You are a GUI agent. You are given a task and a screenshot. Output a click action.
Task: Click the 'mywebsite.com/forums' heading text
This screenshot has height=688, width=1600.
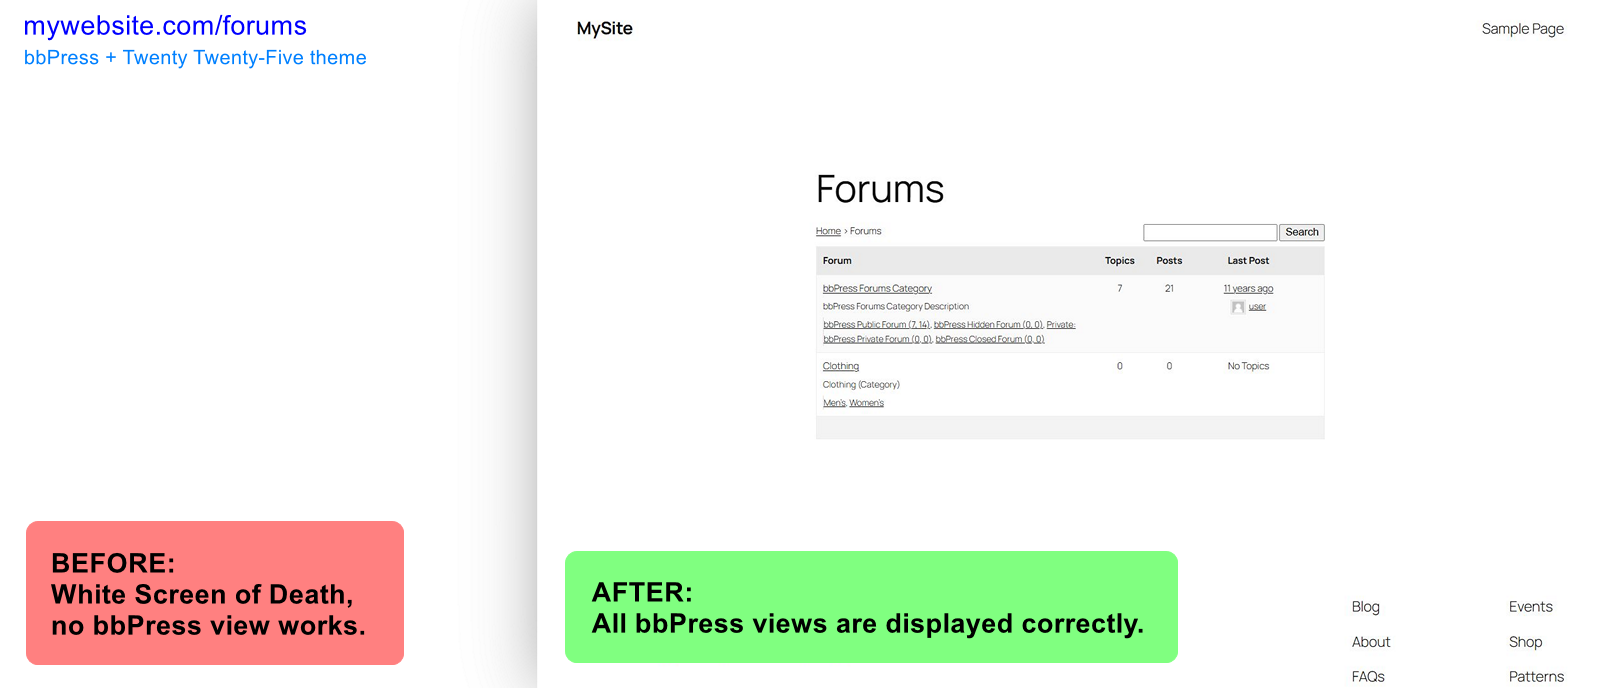[165, 26]
